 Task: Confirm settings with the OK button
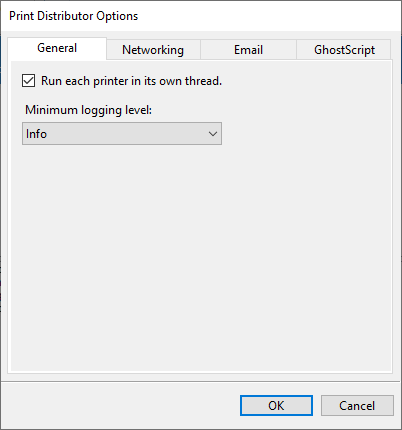coord(276,406)
